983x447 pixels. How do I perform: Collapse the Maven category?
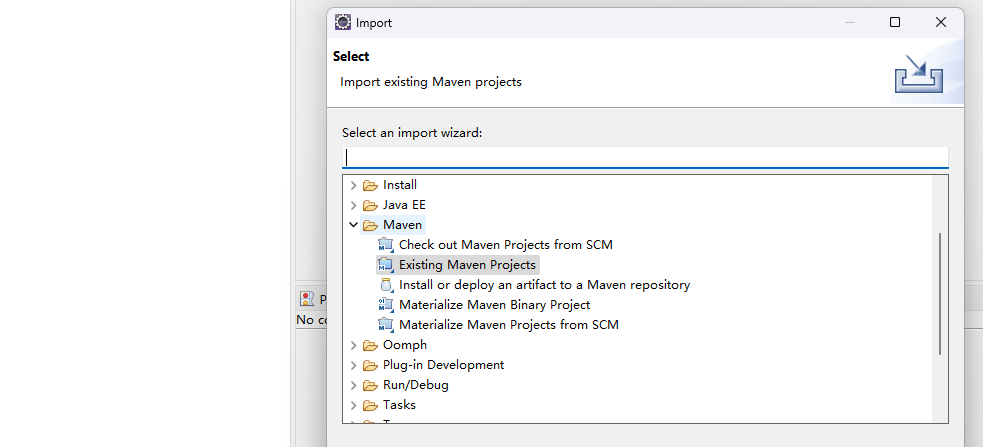[x=354, y=225]
